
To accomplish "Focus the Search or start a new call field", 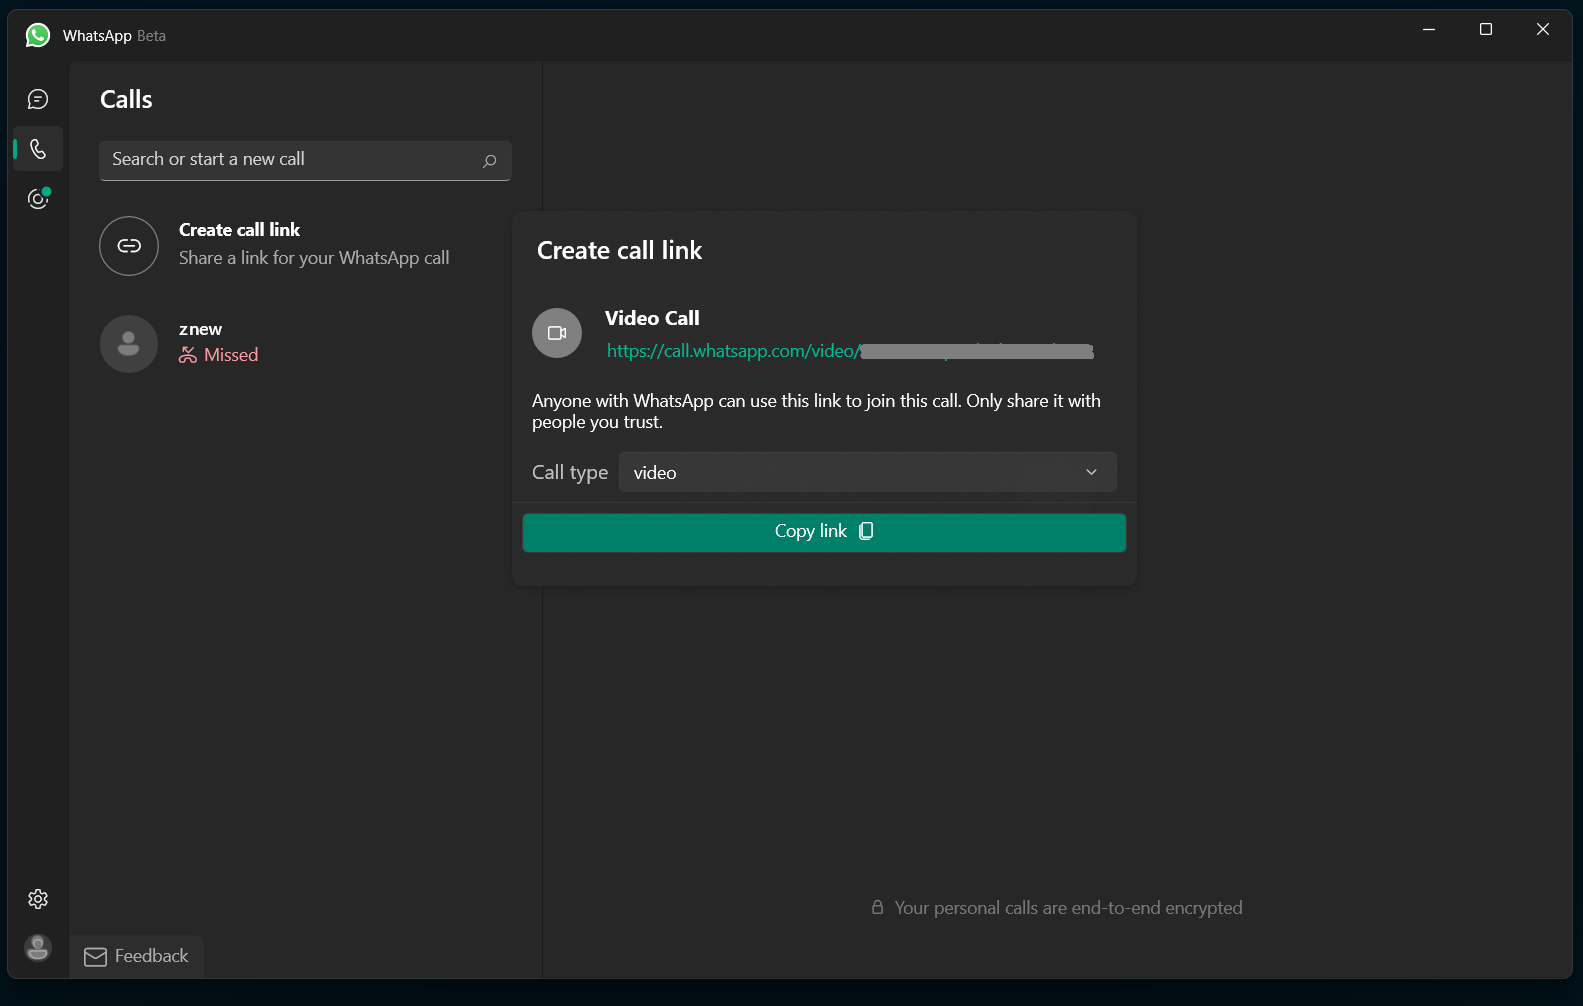I will point(305,160).
